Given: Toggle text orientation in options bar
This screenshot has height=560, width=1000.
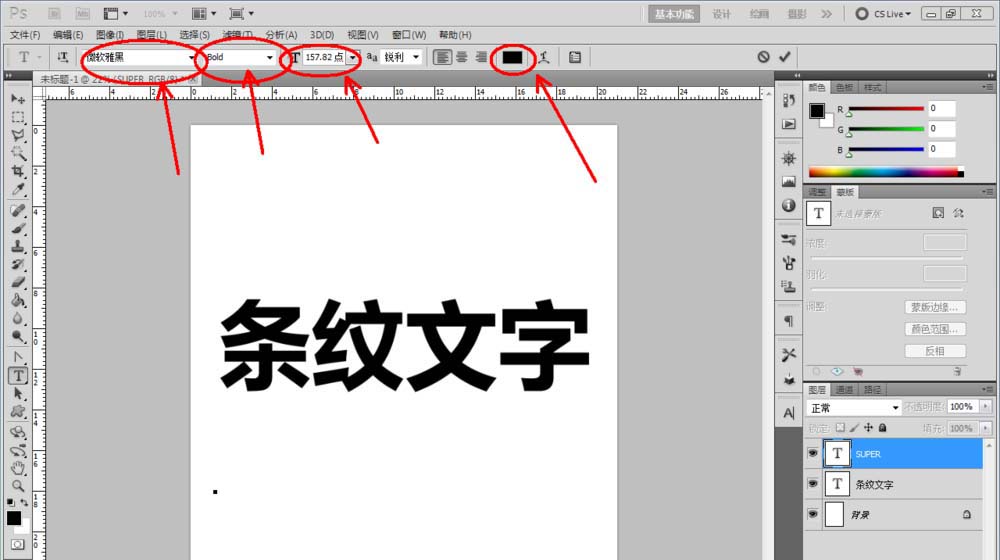Looking at the screenshot, I should click(62, 57).
